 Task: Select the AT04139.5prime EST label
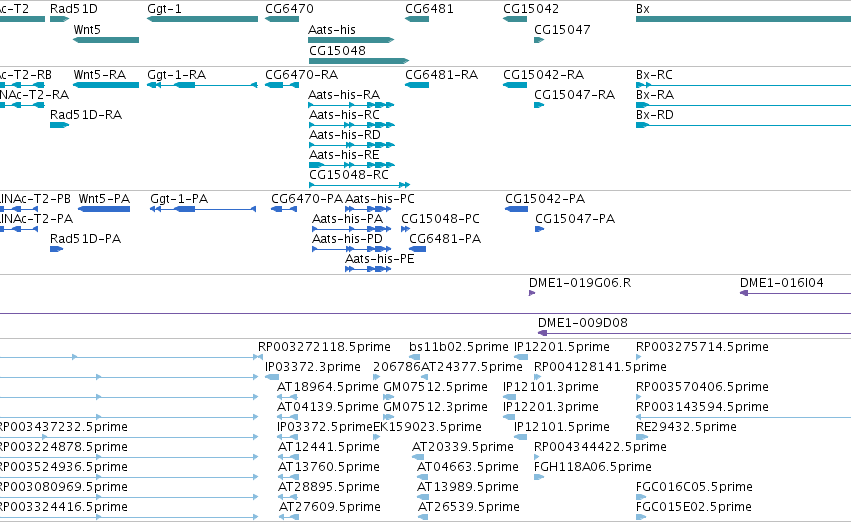pos(328,407)
